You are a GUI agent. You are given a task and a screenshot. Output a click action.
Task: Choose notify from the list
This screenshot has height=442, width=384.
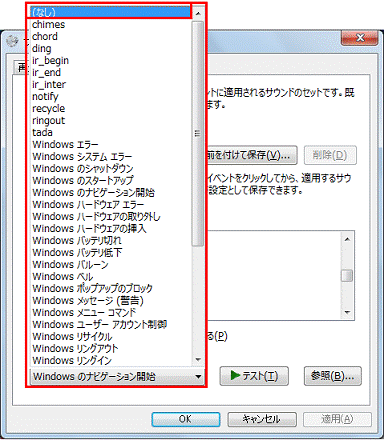[111, 96]
